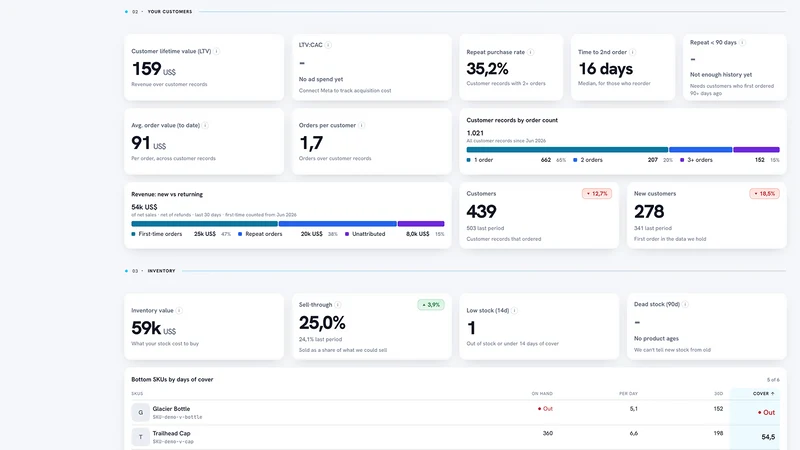Click the 'Repeat orders' legend label
This screenshot has width=800, height=450.
point(264,234)
